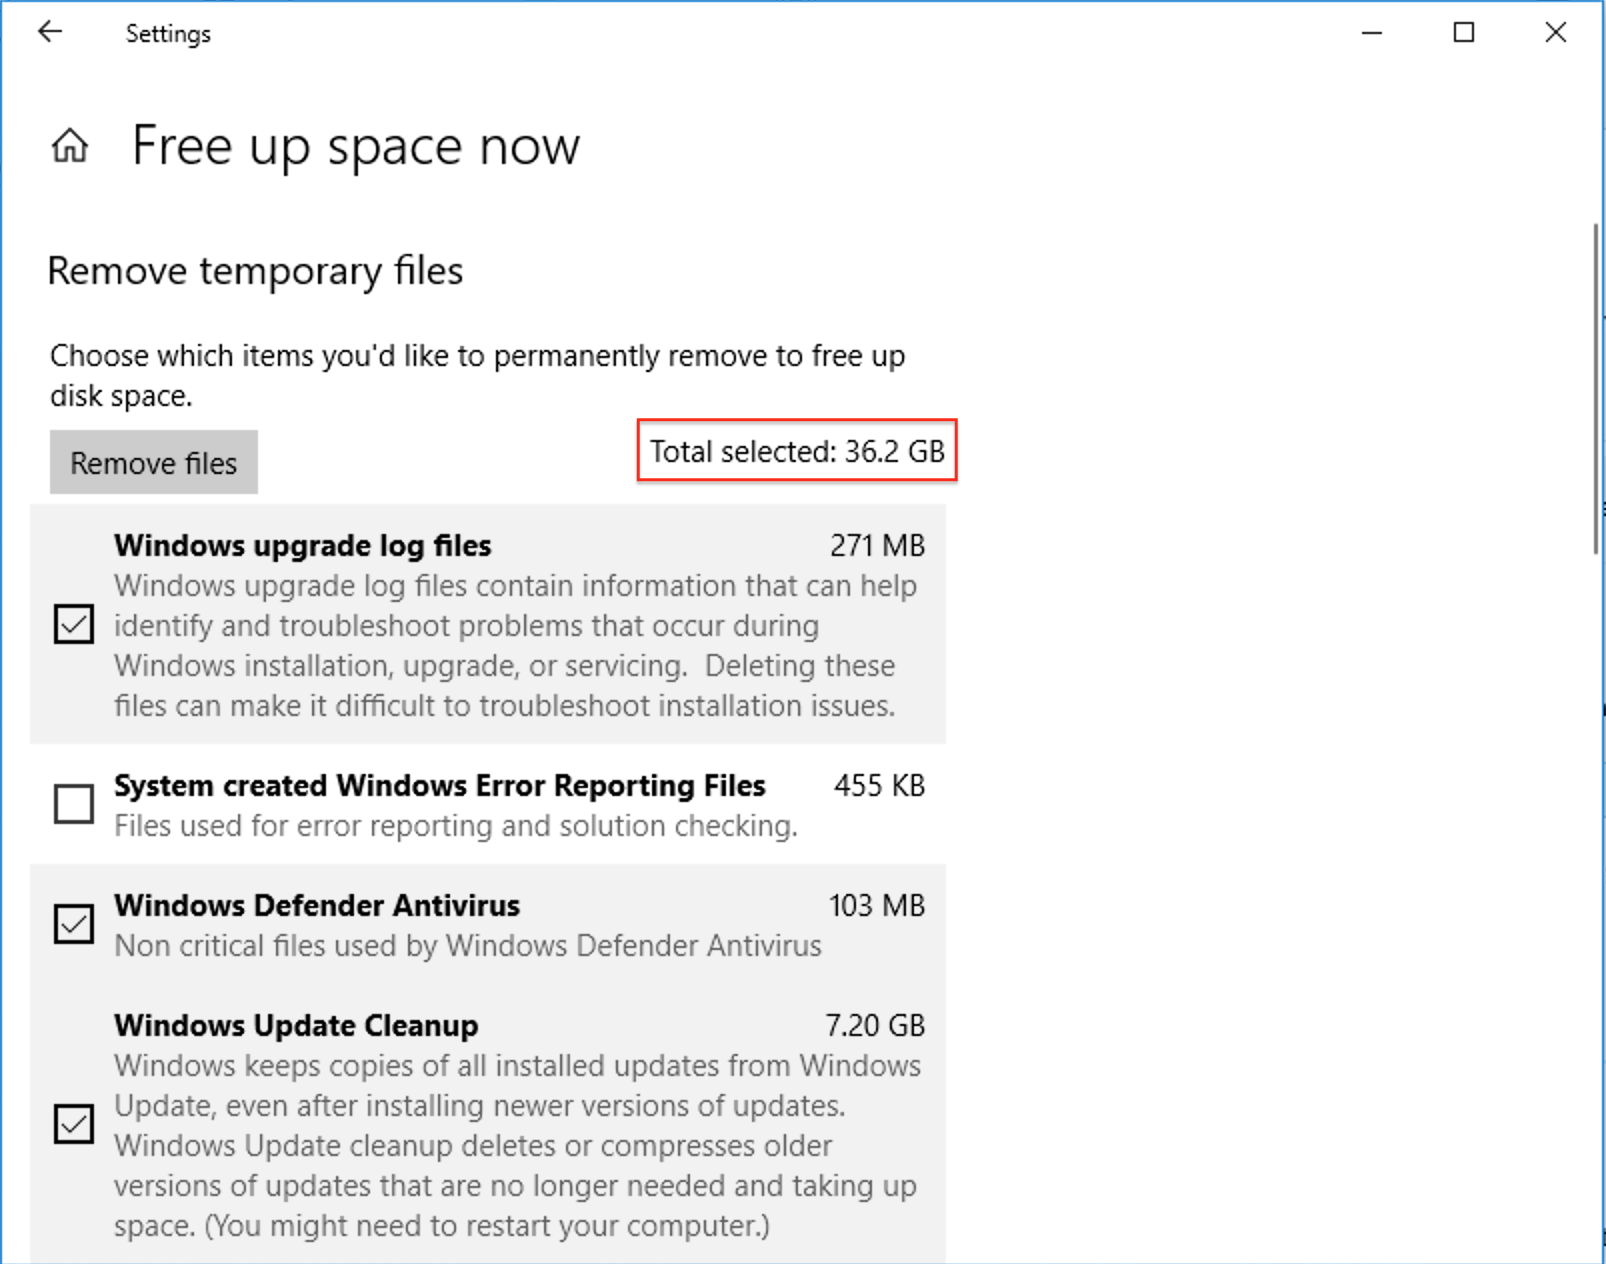Toggle the Windows Update Cleanup checkbox
This screenshot has height=1264, width=1606.
click(74, 1124)
